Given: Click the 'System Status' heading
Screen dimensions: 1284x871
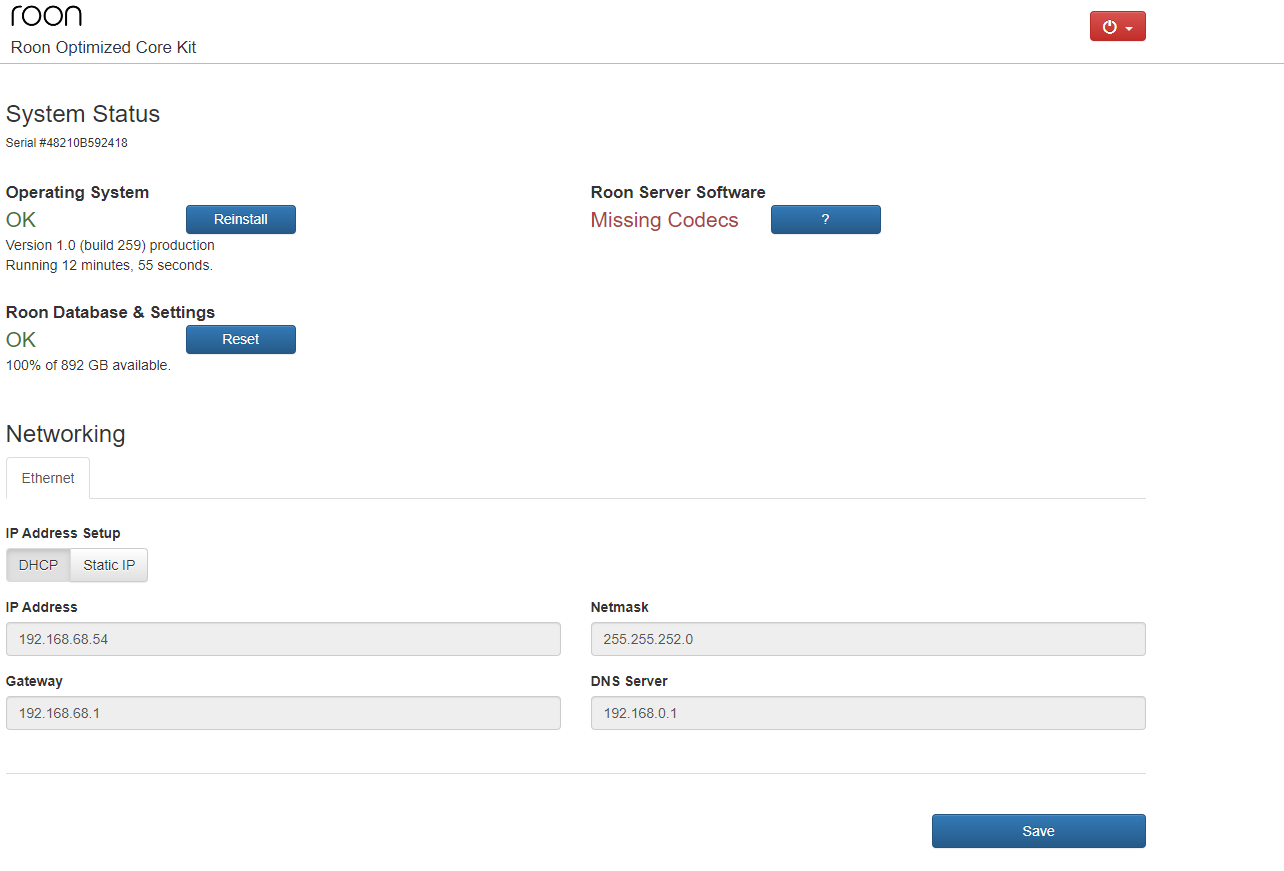Looking at the screenshot, I should coord(83,114).
